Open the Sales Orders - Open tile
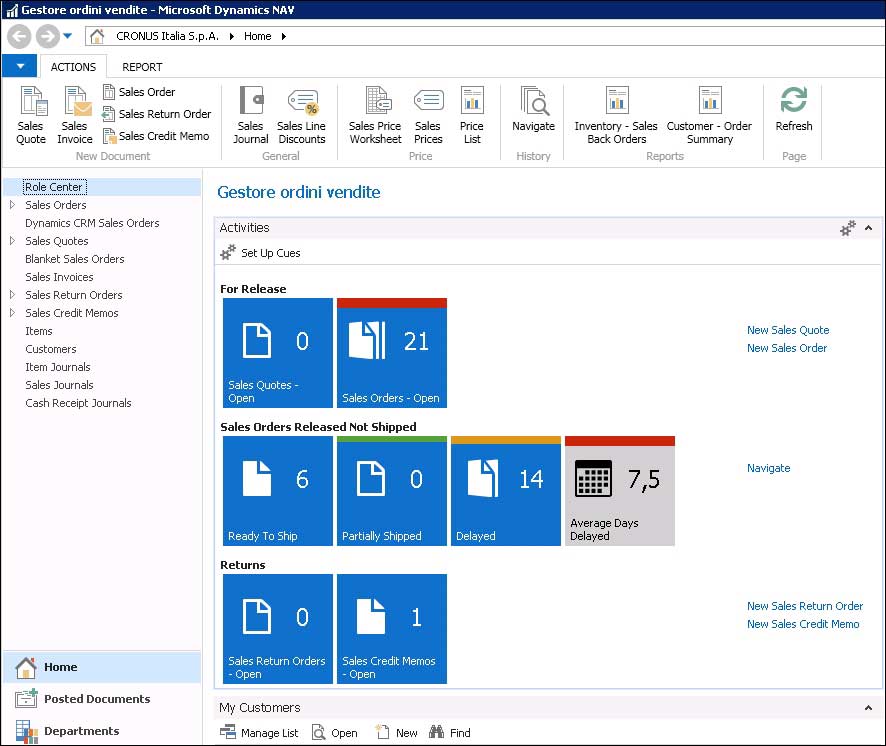886x746 pixels. pyautogui.click(x=392, y=353)
